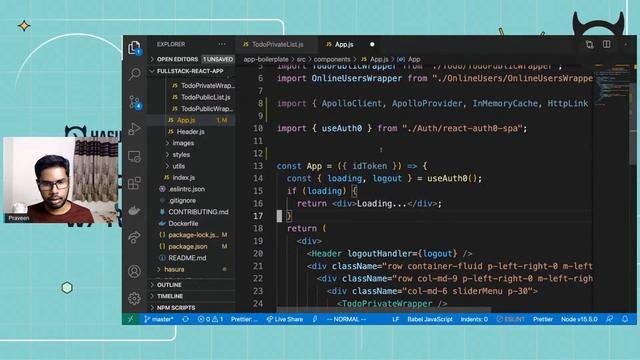Click Prettier status item on left of status bar

pos(244,319)
